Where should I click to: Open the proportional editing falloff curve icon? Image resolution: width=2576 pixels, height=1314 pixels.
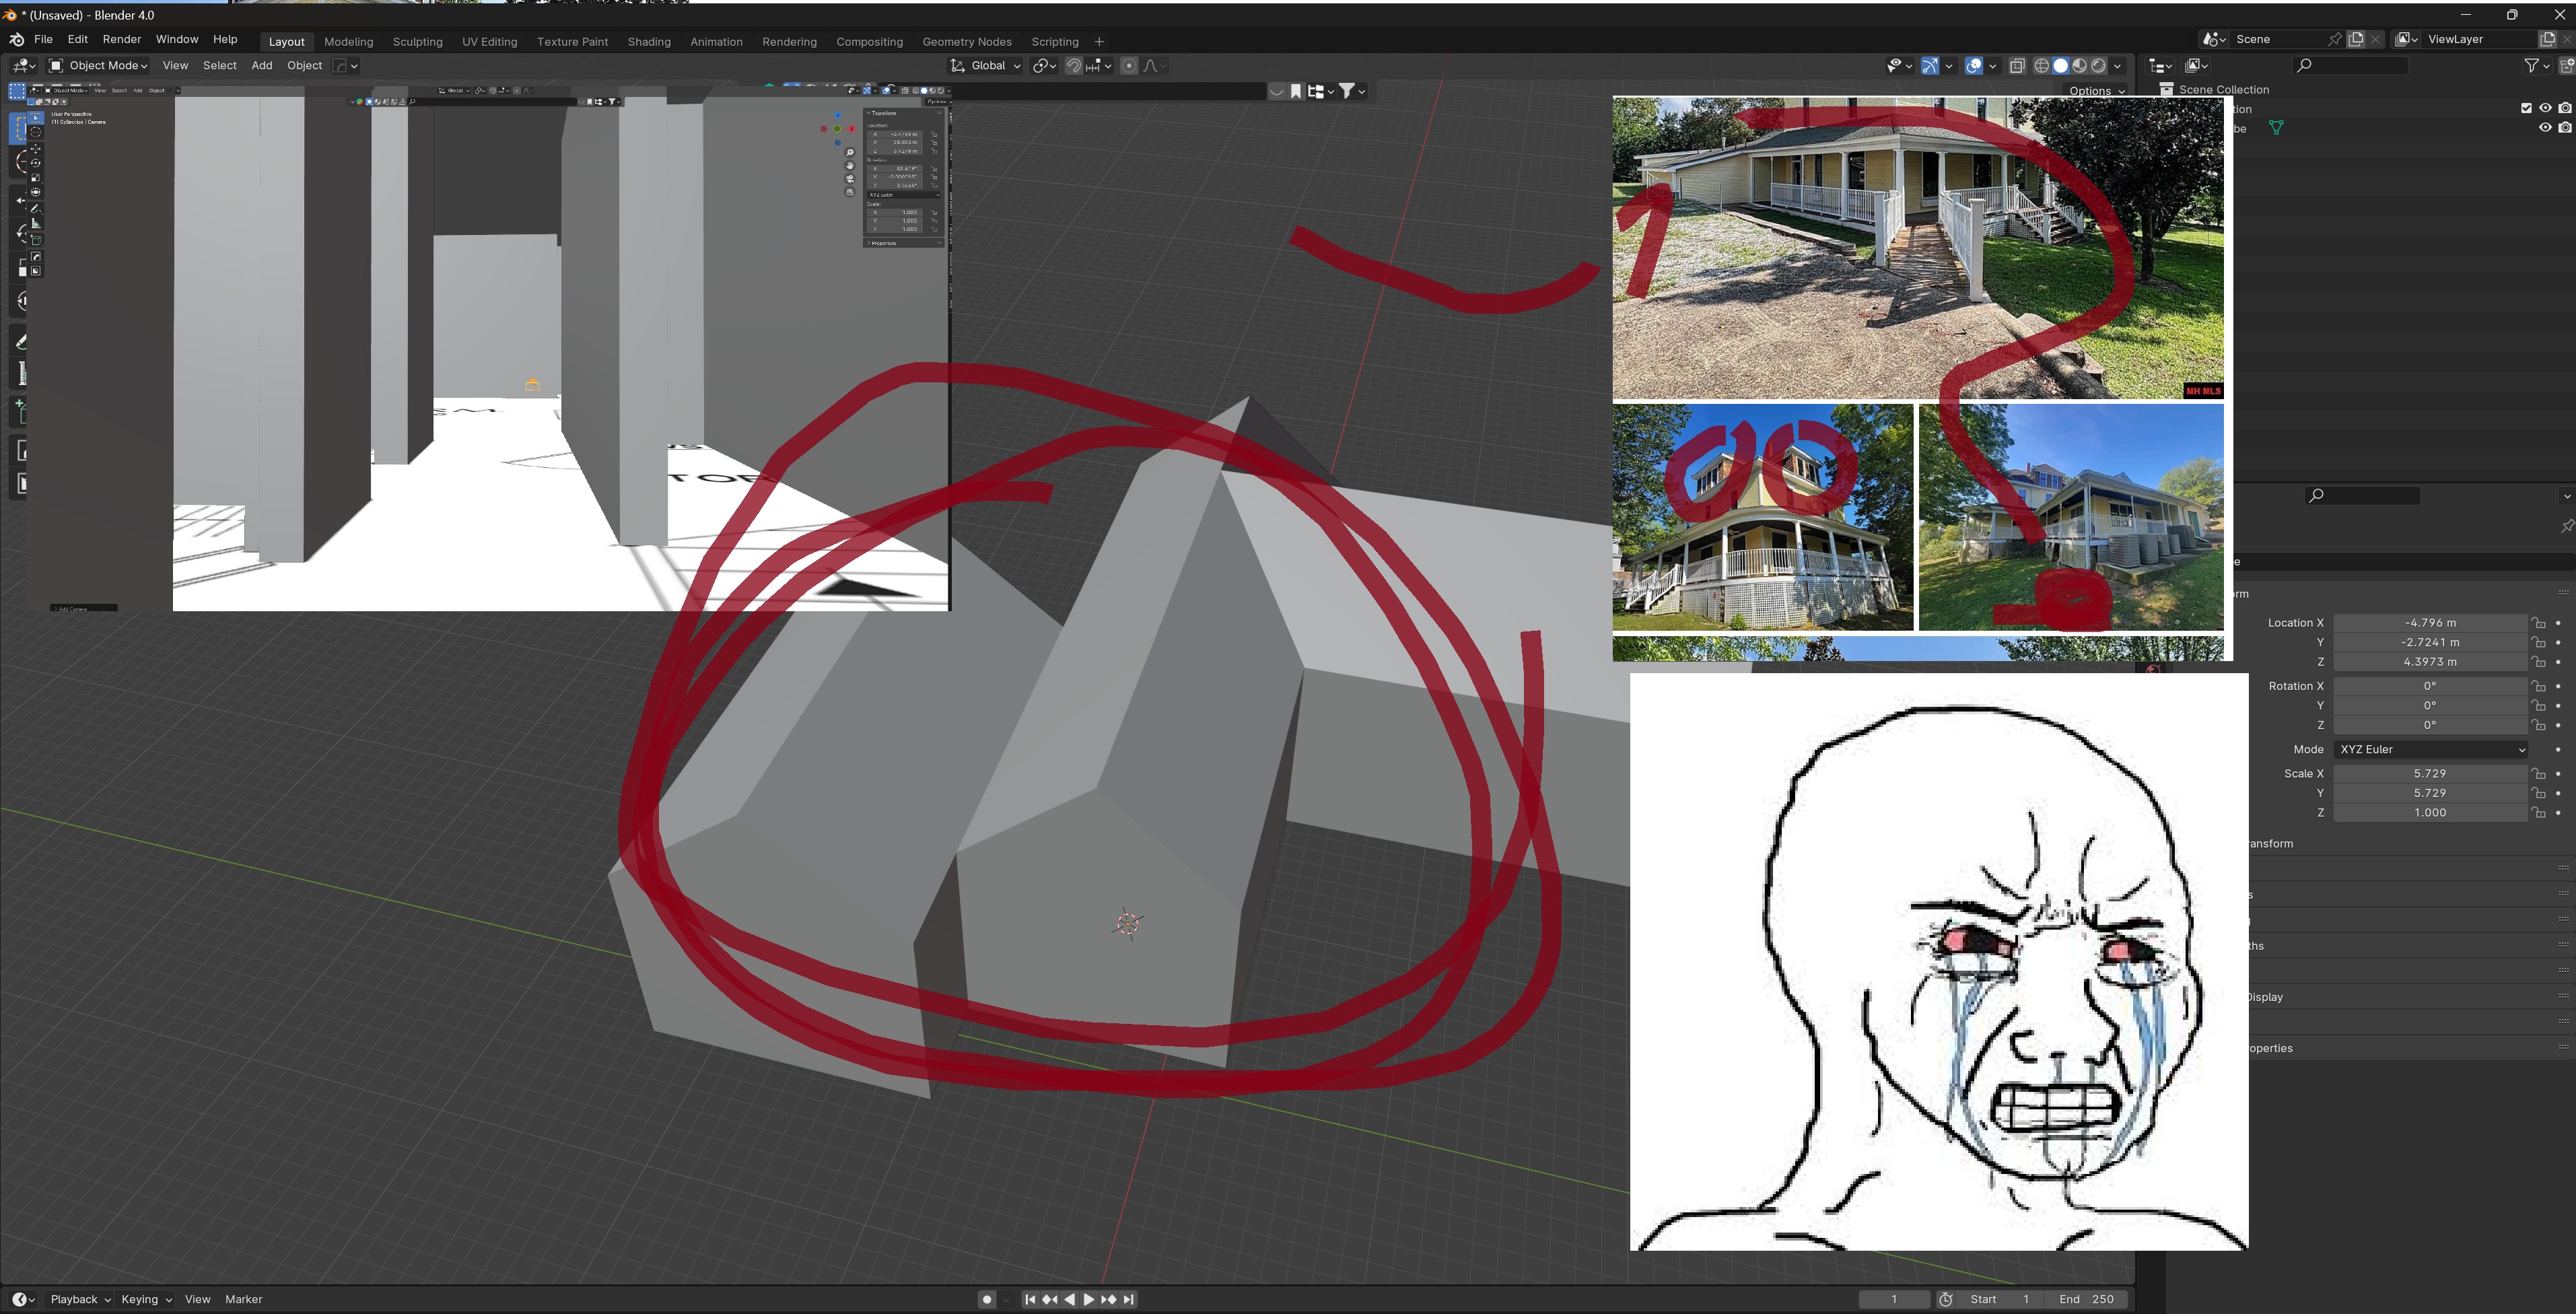1154,66
